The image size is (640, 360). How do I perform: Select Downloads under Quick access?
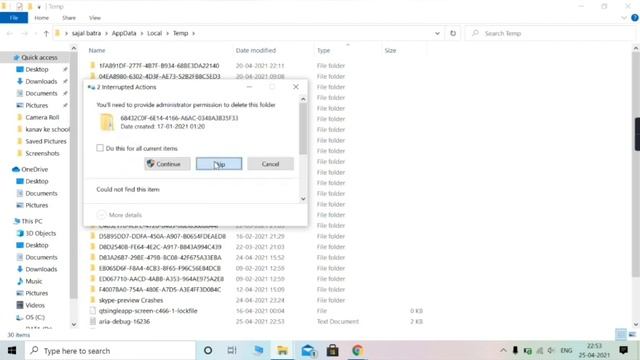point(41,81)
